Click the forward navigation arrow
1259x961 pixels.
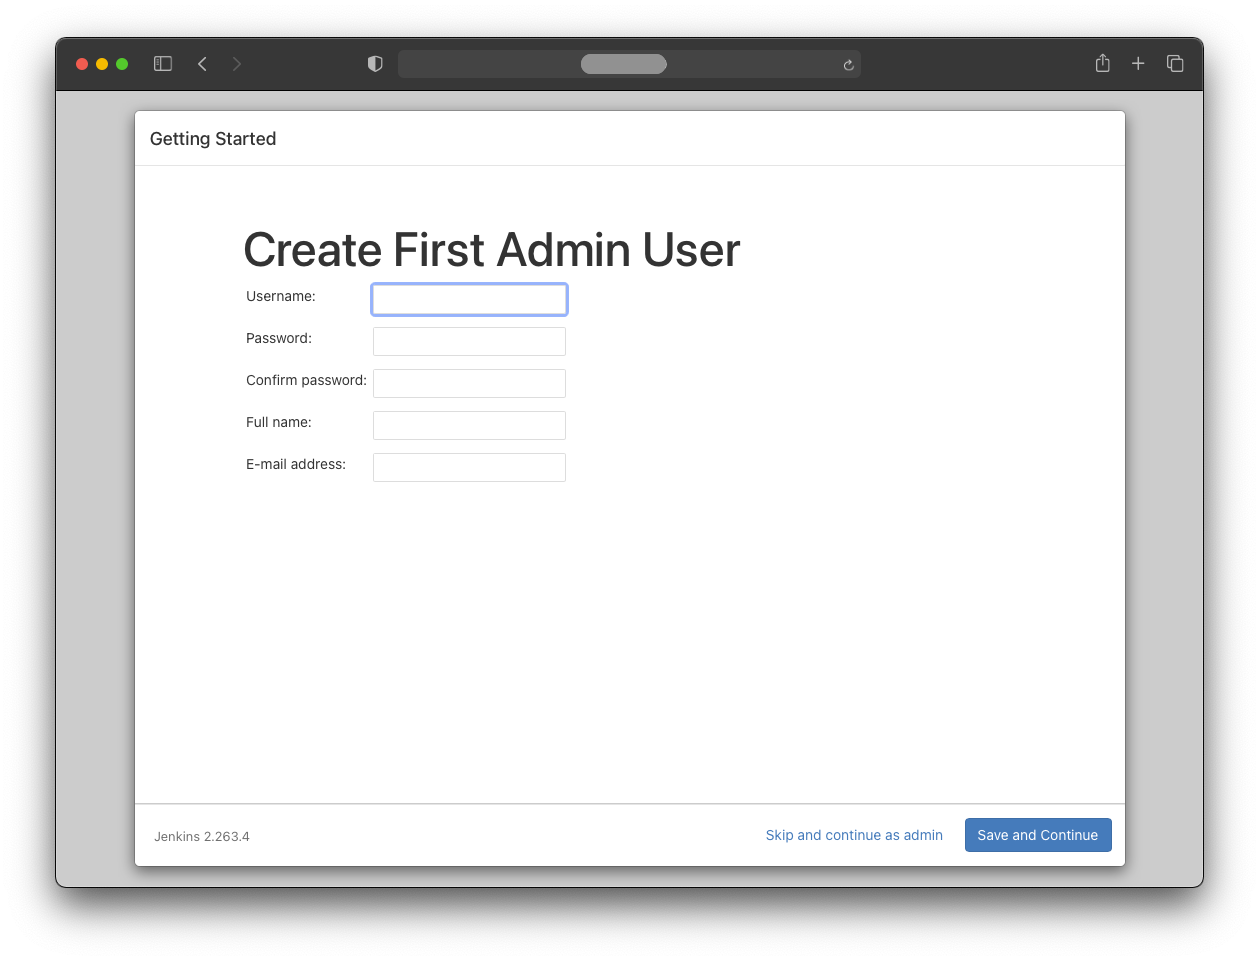pos(237,64)
